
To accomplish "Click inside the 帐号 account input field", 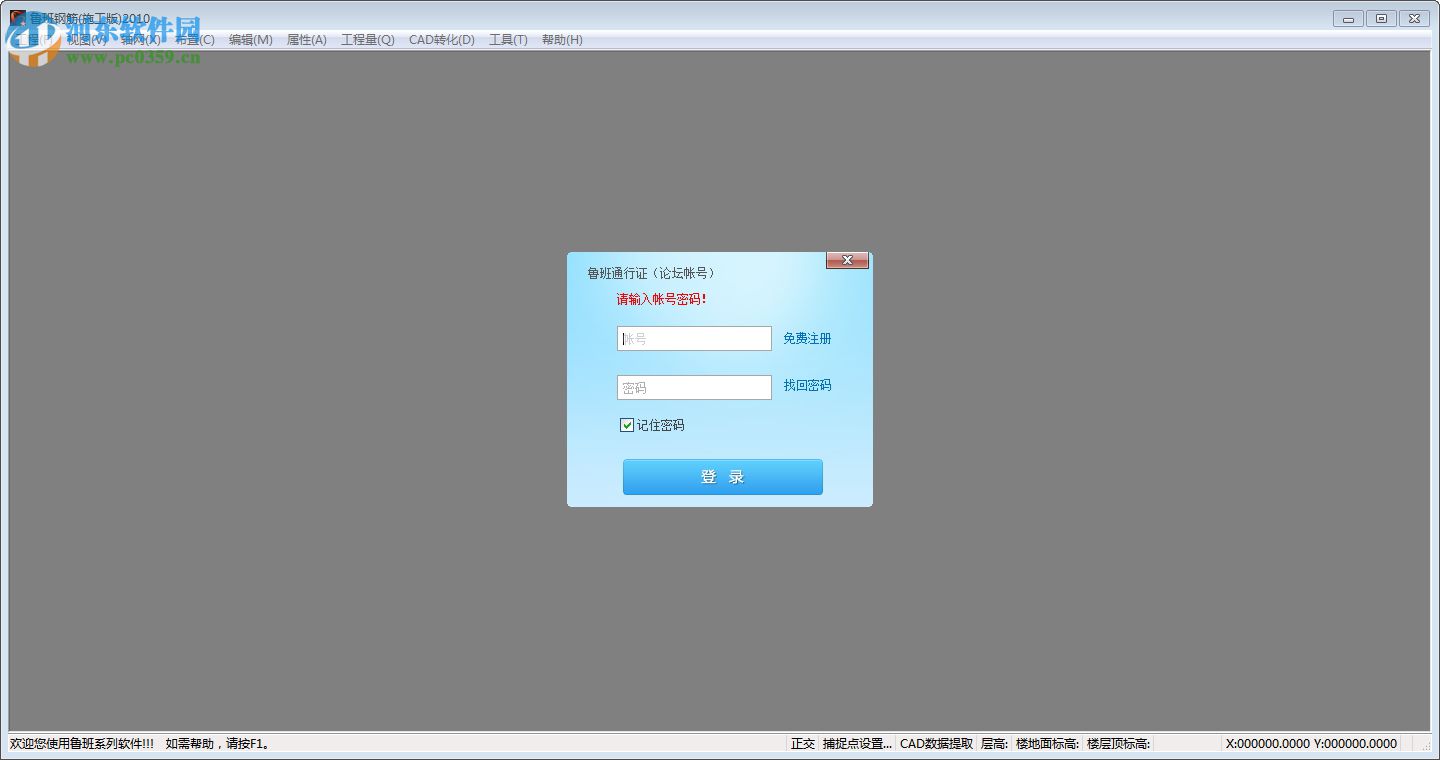I will pos(694,338).
